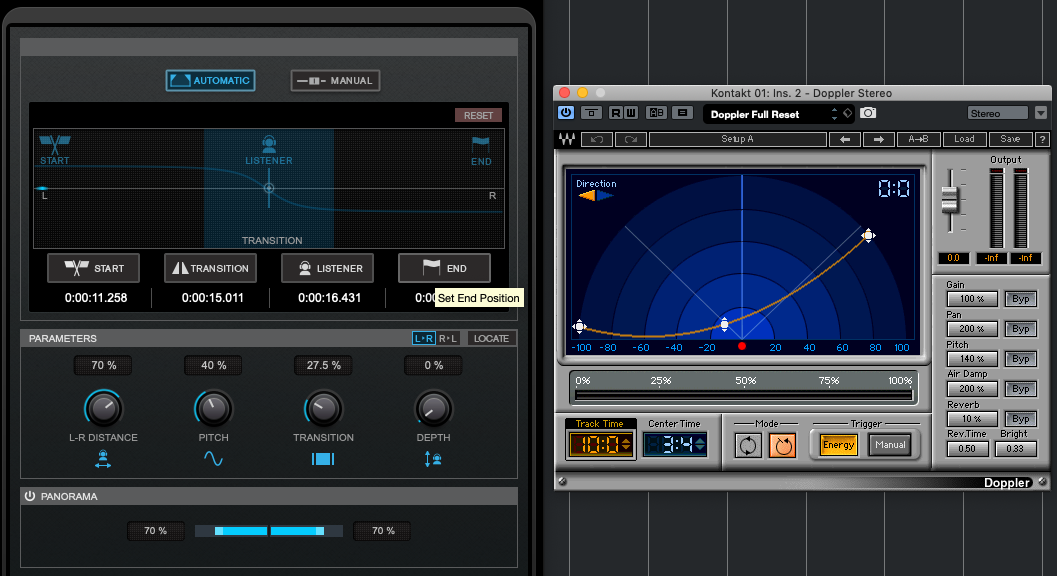Select the loop Mode icon

pyautogui.click(x=748, y=445)
